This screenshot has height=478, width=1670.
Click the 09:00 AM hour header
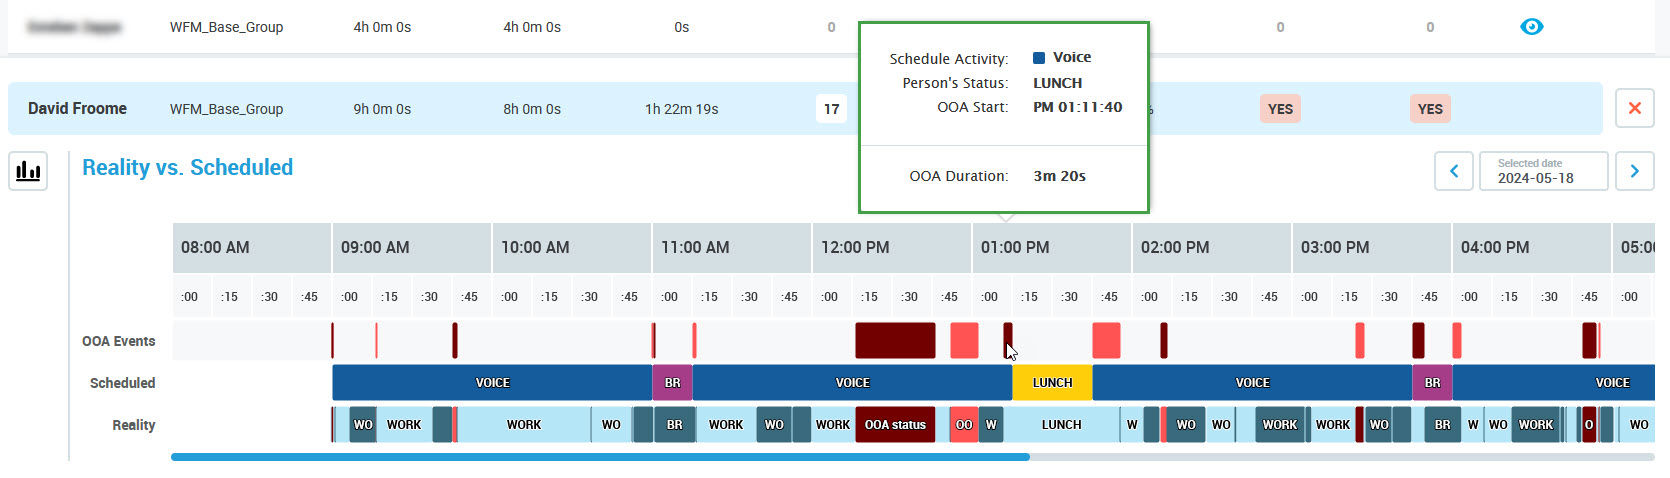click(x=410, y=248)
